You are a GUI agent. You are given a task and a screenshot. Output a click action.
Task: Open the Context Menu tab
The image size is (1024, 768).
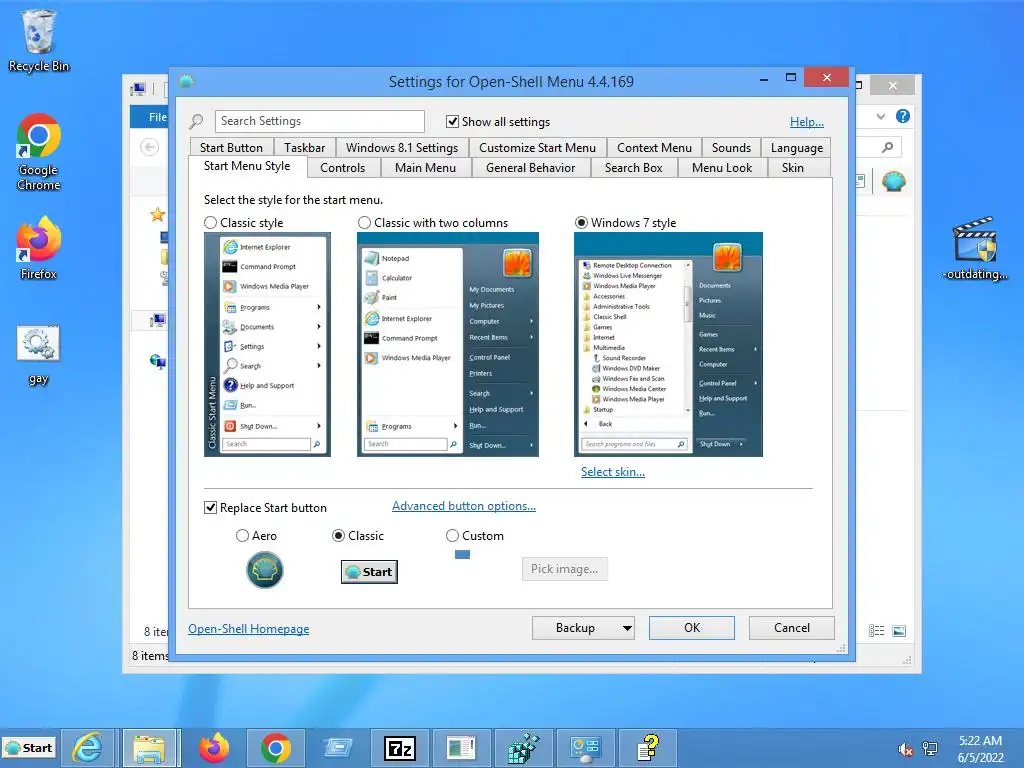[x=654, y=148]
